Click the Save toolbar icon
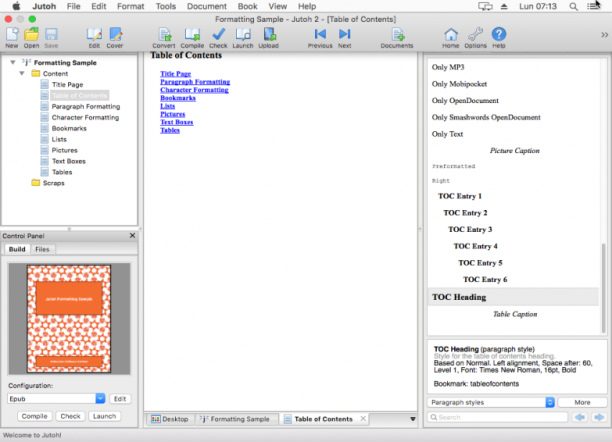Image resolution: width=612 pixels, height=442 pixels. (x=51, y=38)
